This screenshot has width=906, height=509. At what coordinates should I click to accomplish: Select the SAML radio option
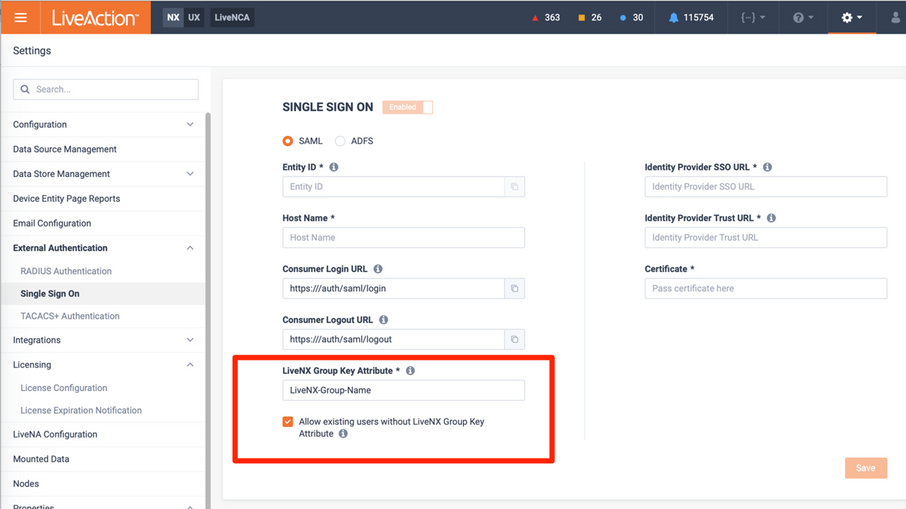click(288, 141)
